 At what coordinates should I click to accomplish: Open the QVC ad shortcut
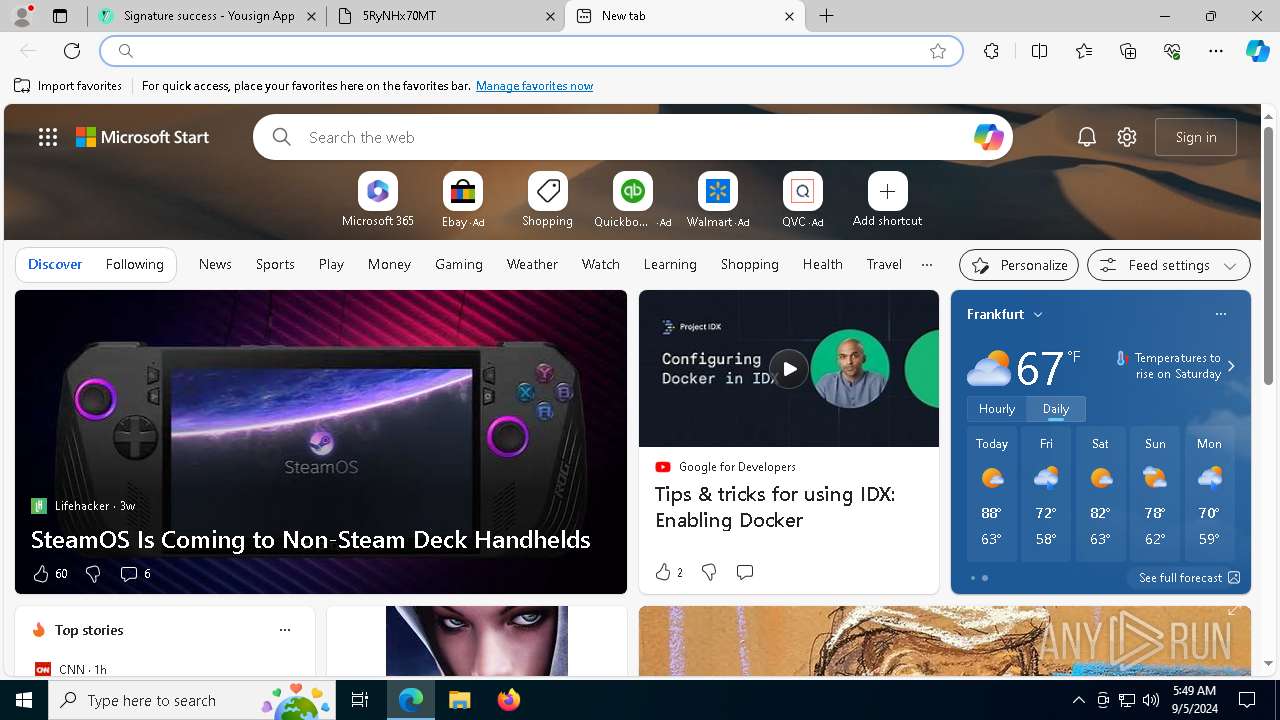[x=802, y=200]
